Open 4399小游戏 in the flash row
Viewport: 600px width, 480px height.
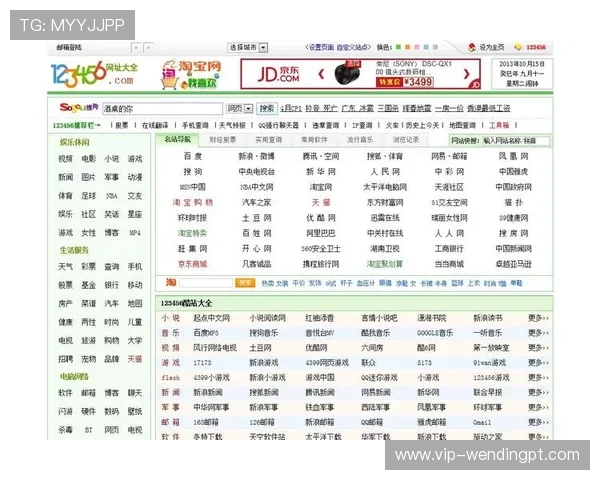(212, 377)
